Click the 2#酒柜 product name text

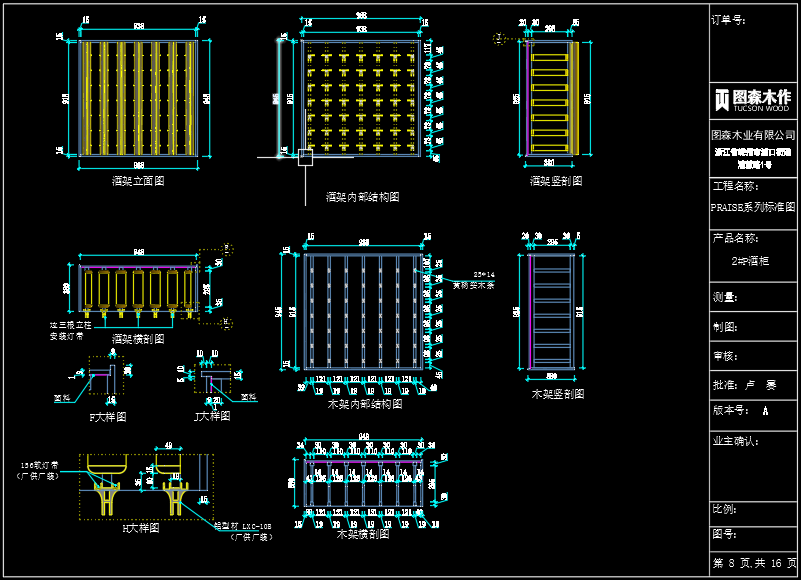750,261
